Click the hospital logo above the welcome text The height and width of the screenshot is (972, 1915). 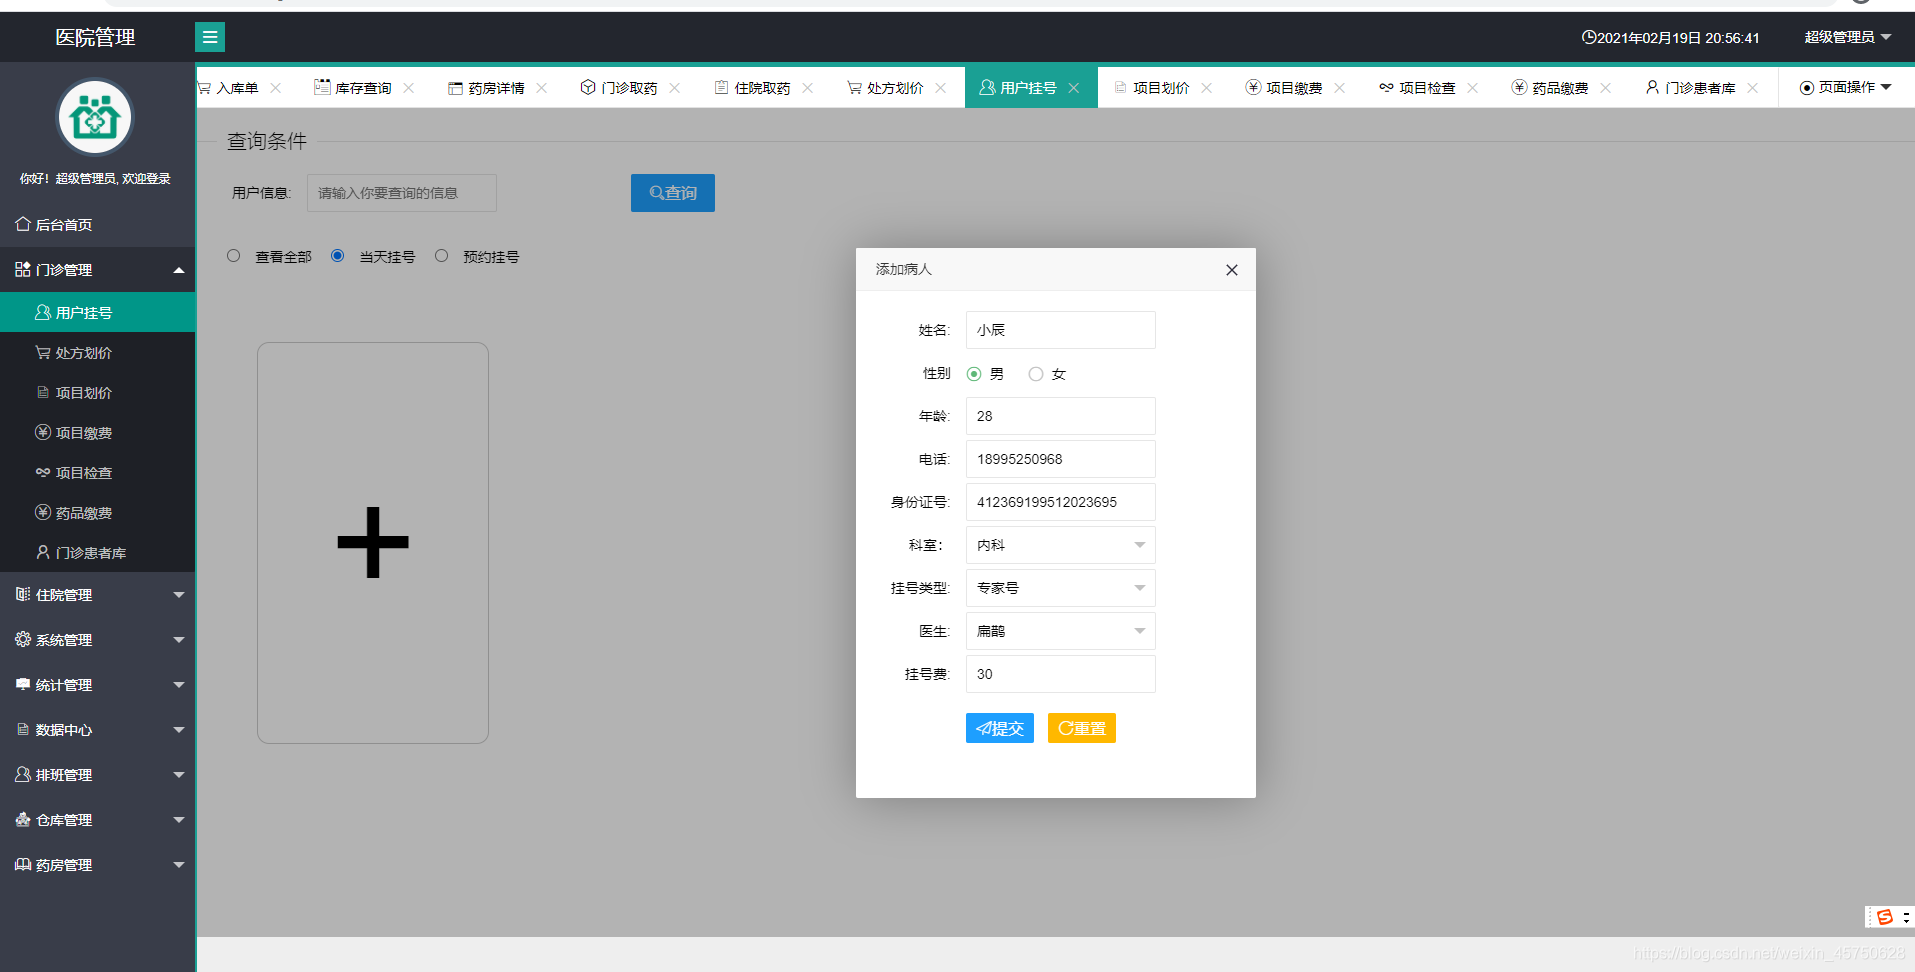94,116
